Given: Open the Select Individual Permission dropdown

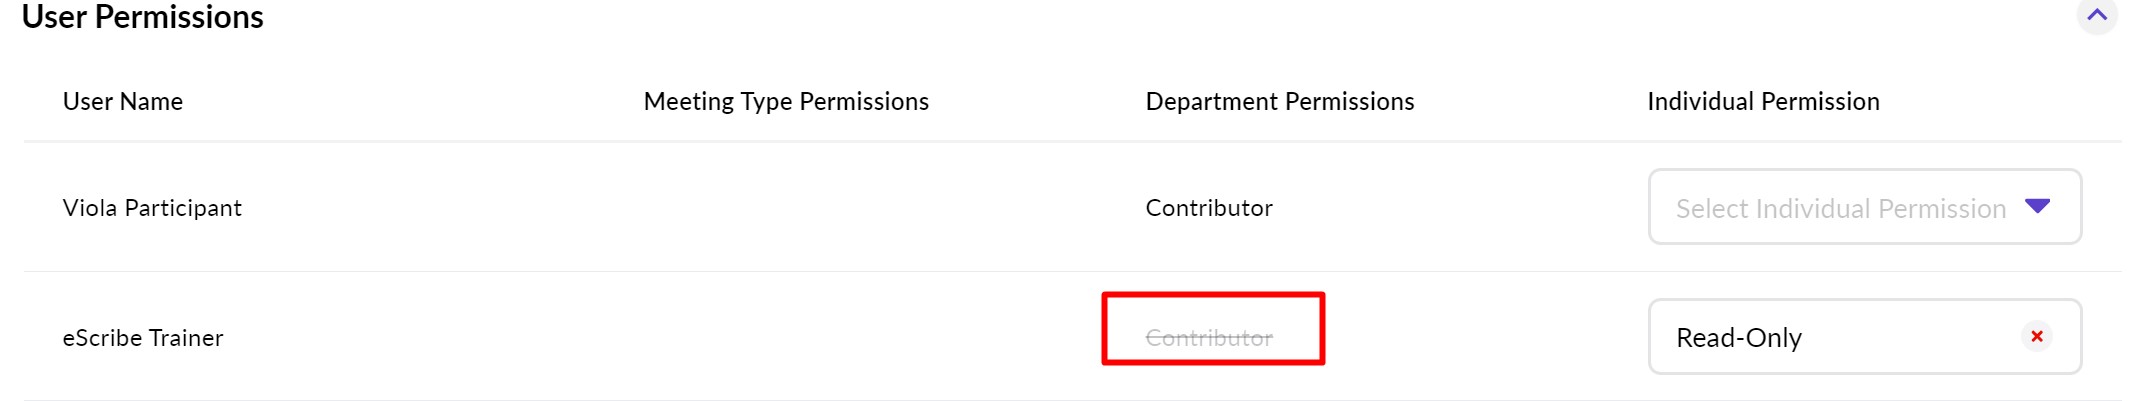Looking at the screenshot, I should click(x=1864, y=207).
